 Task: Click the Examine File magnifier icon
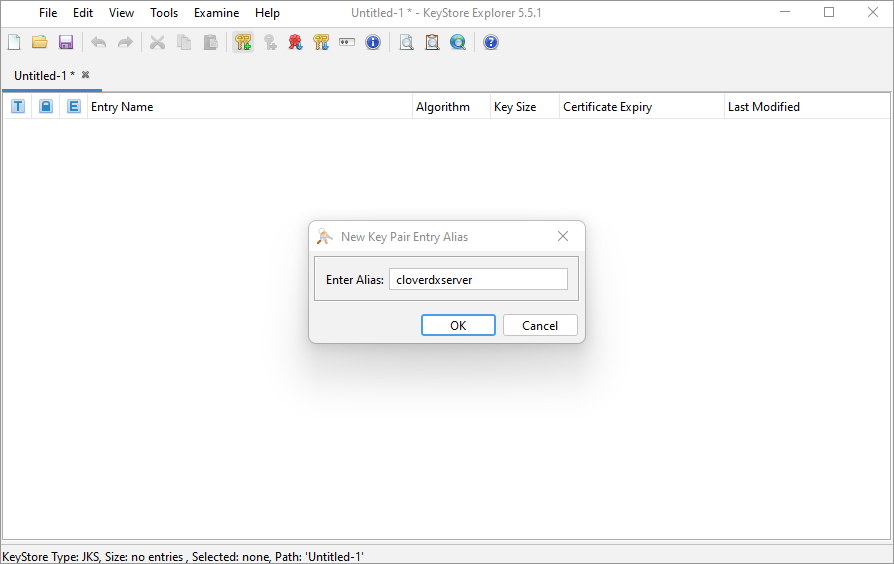point(406,42)
